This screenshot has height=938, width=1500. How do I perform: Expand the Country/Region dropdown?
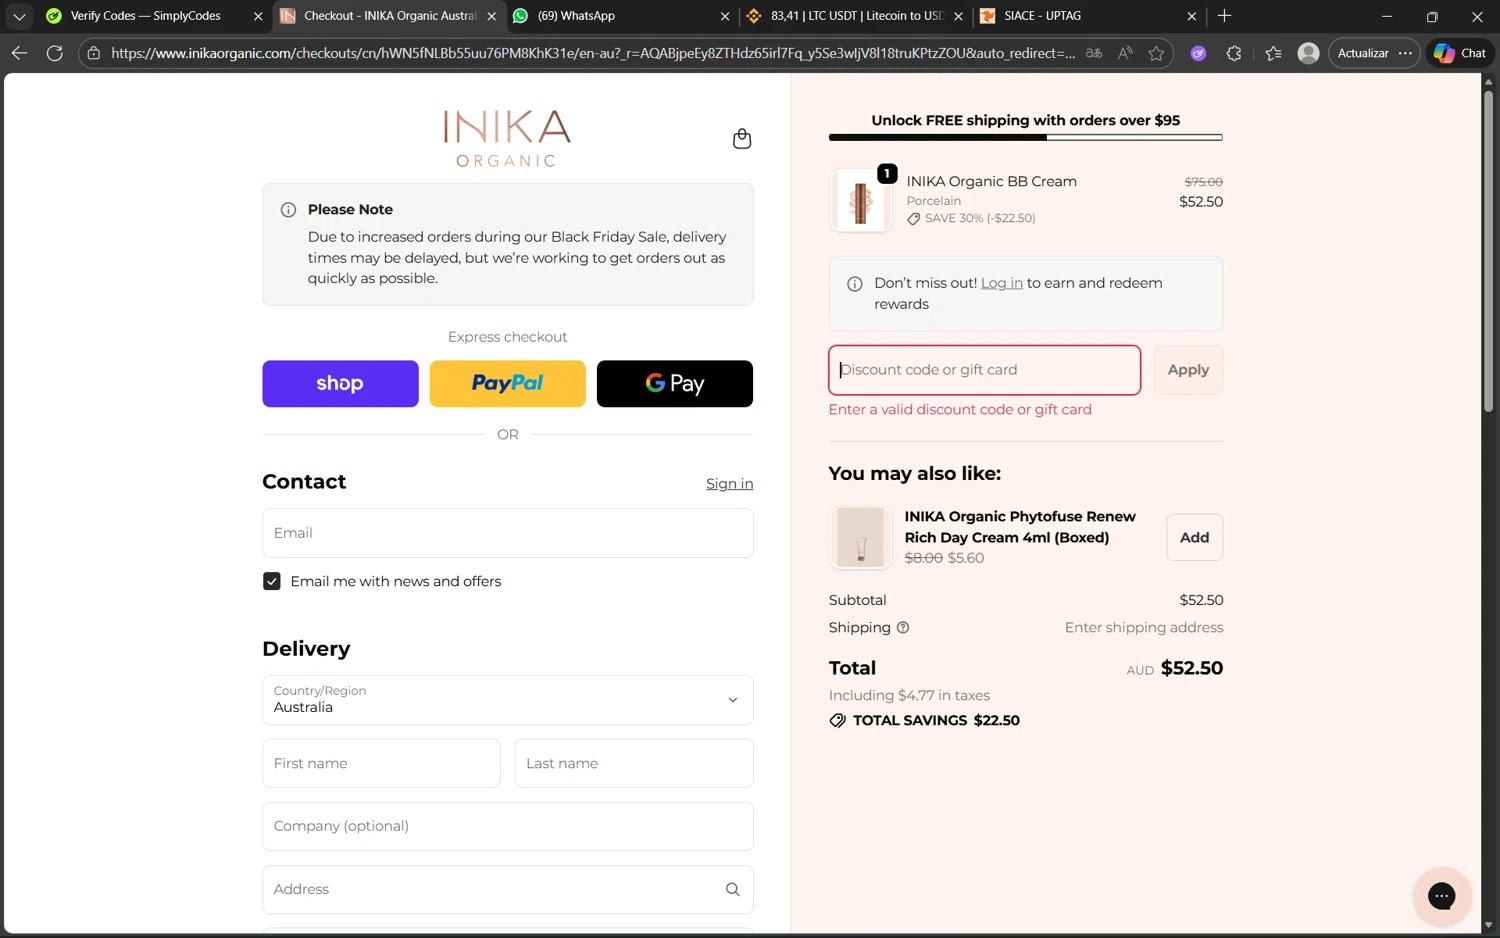507,700
